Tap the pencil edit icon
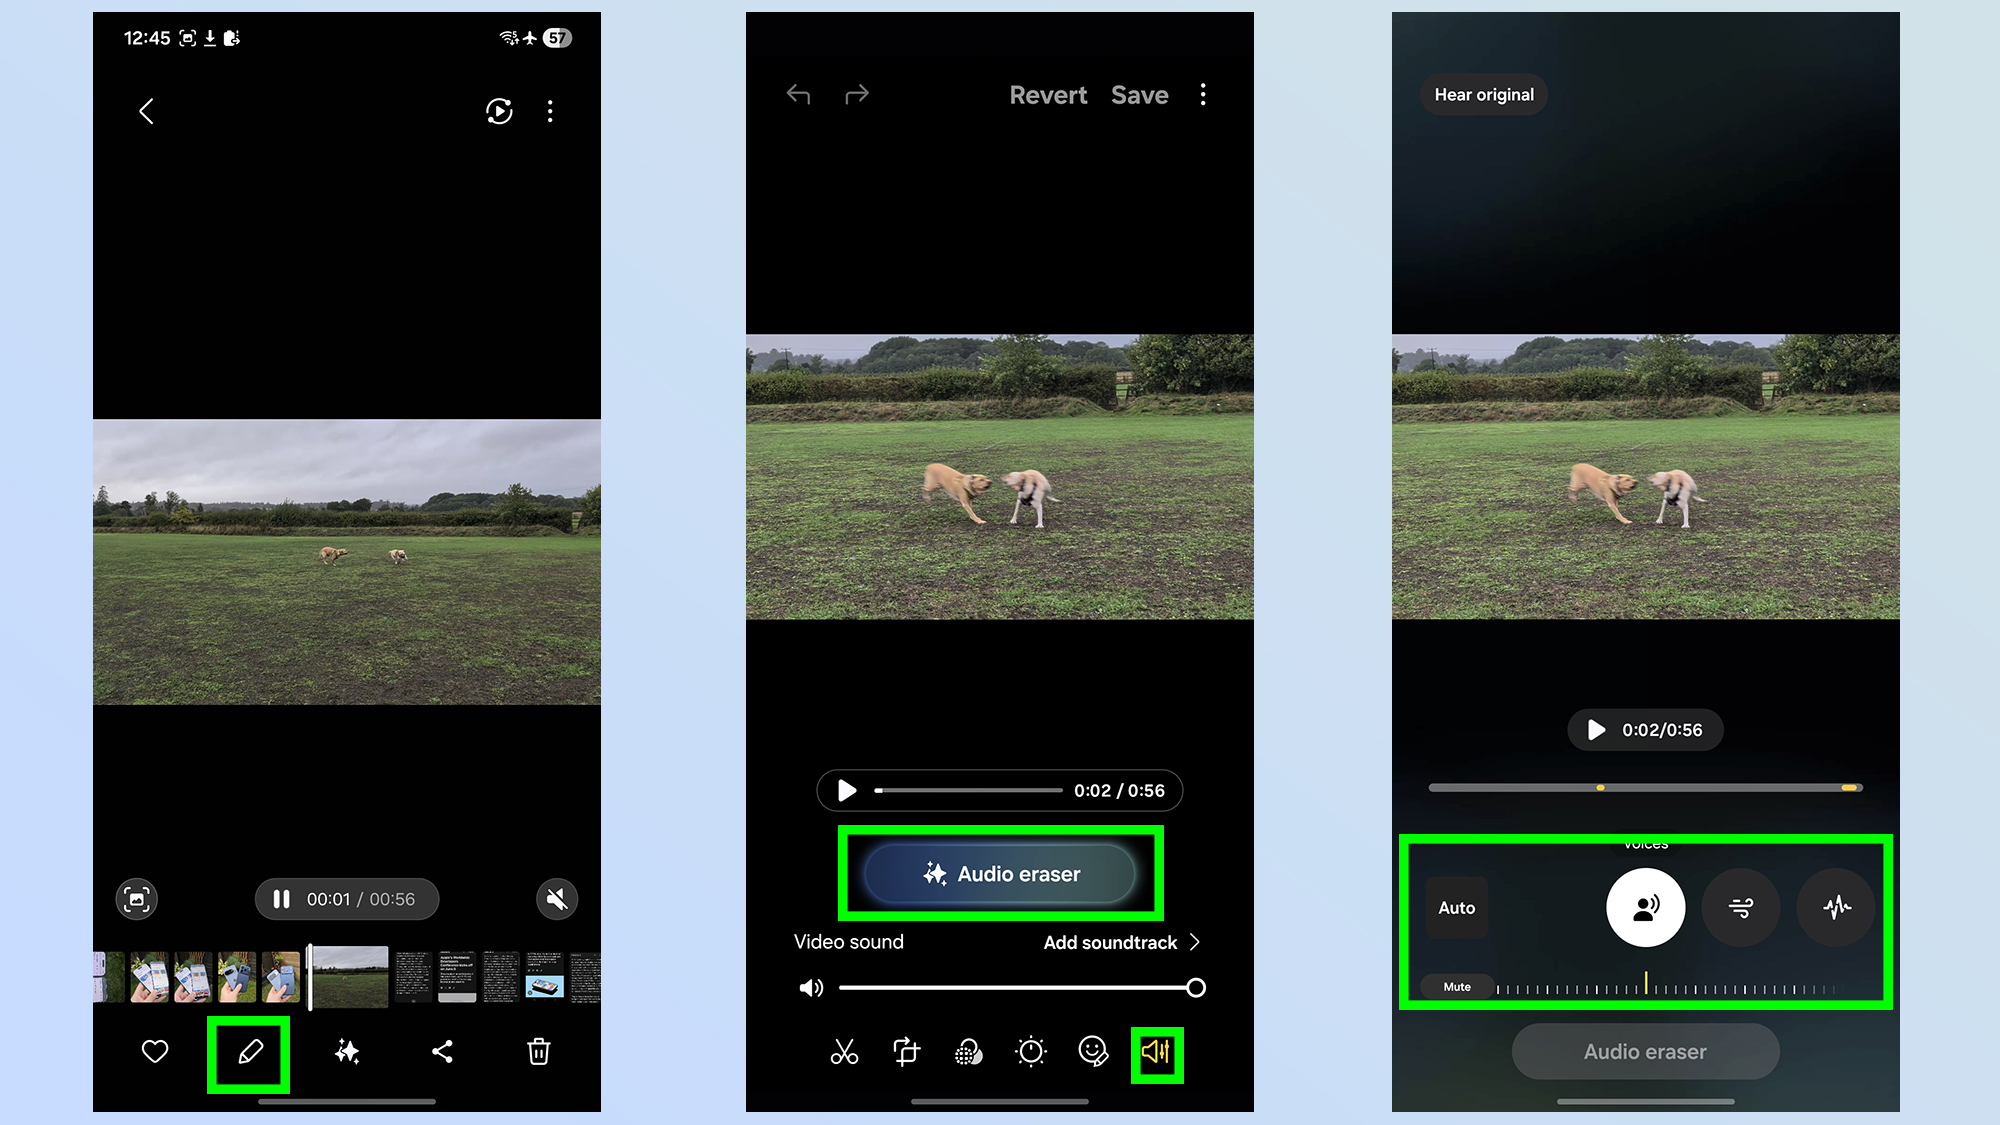 (250, 1052)
